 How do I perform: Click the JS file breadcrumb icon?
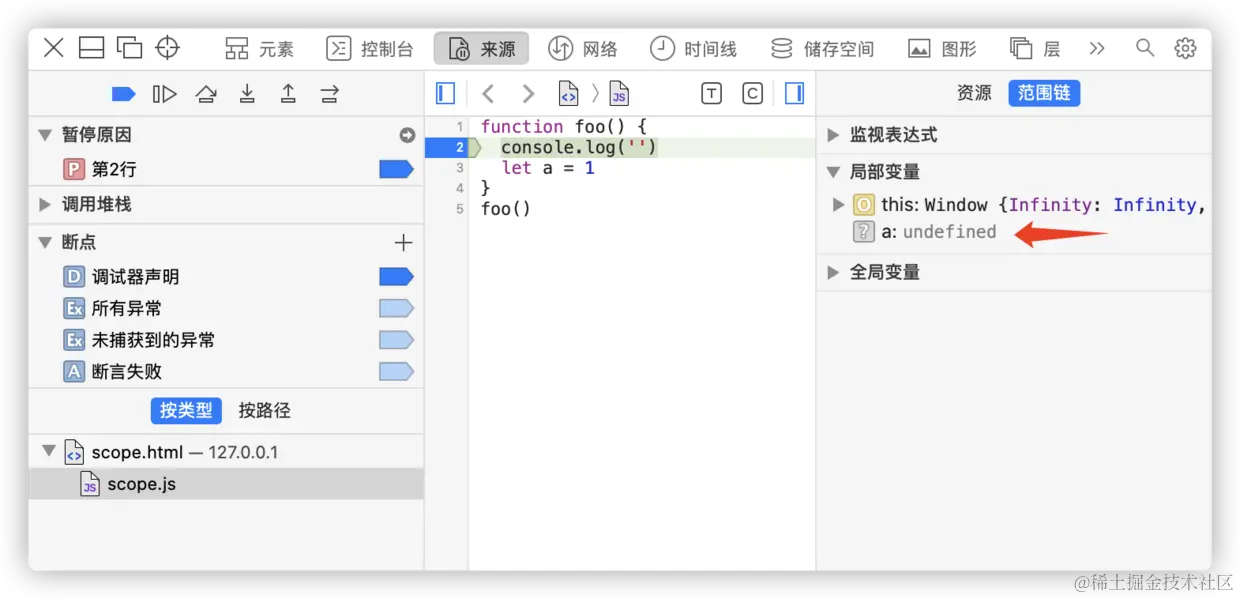[x=619, y=94]
